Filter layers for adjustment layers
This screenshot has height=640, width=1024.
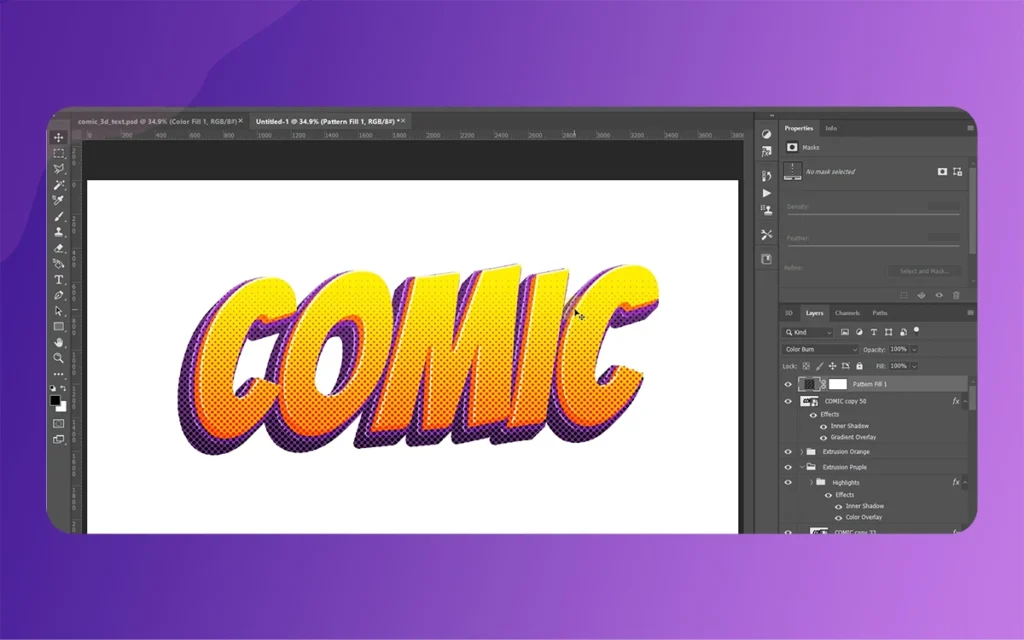[x=859, y=332]
